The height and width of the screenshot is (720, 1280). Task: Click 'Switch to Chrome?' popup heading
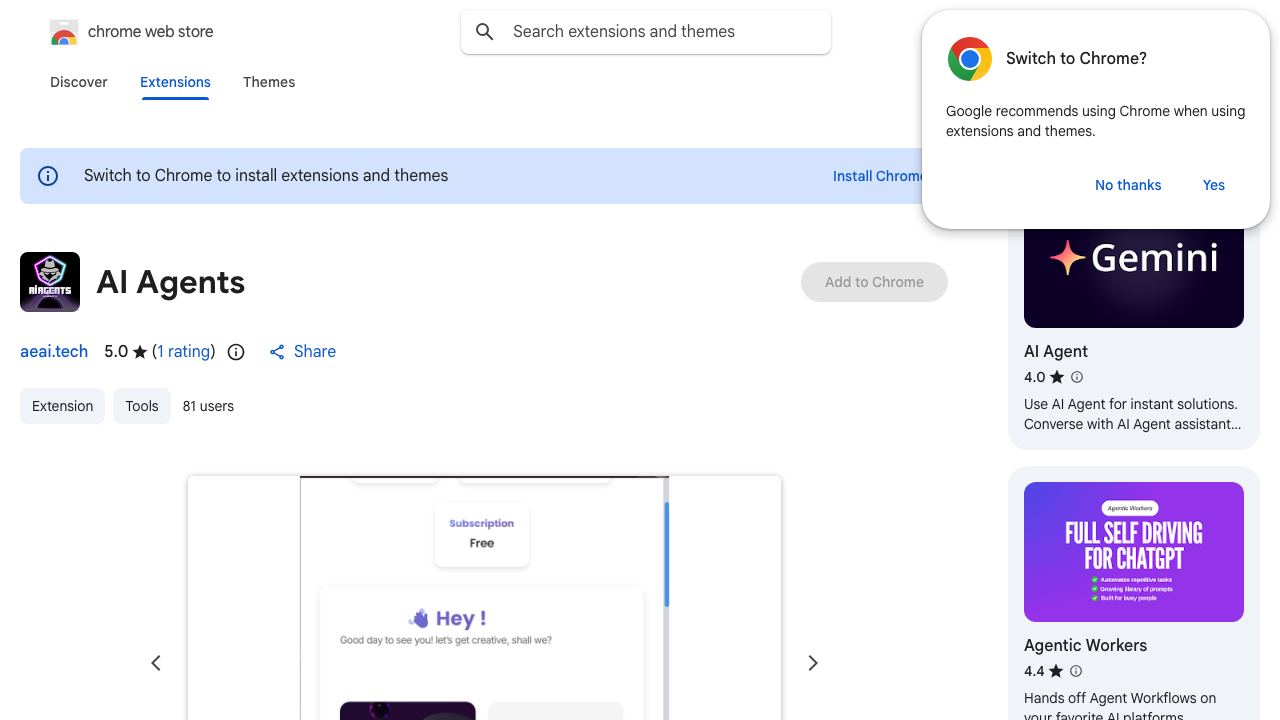[1076, 59]
